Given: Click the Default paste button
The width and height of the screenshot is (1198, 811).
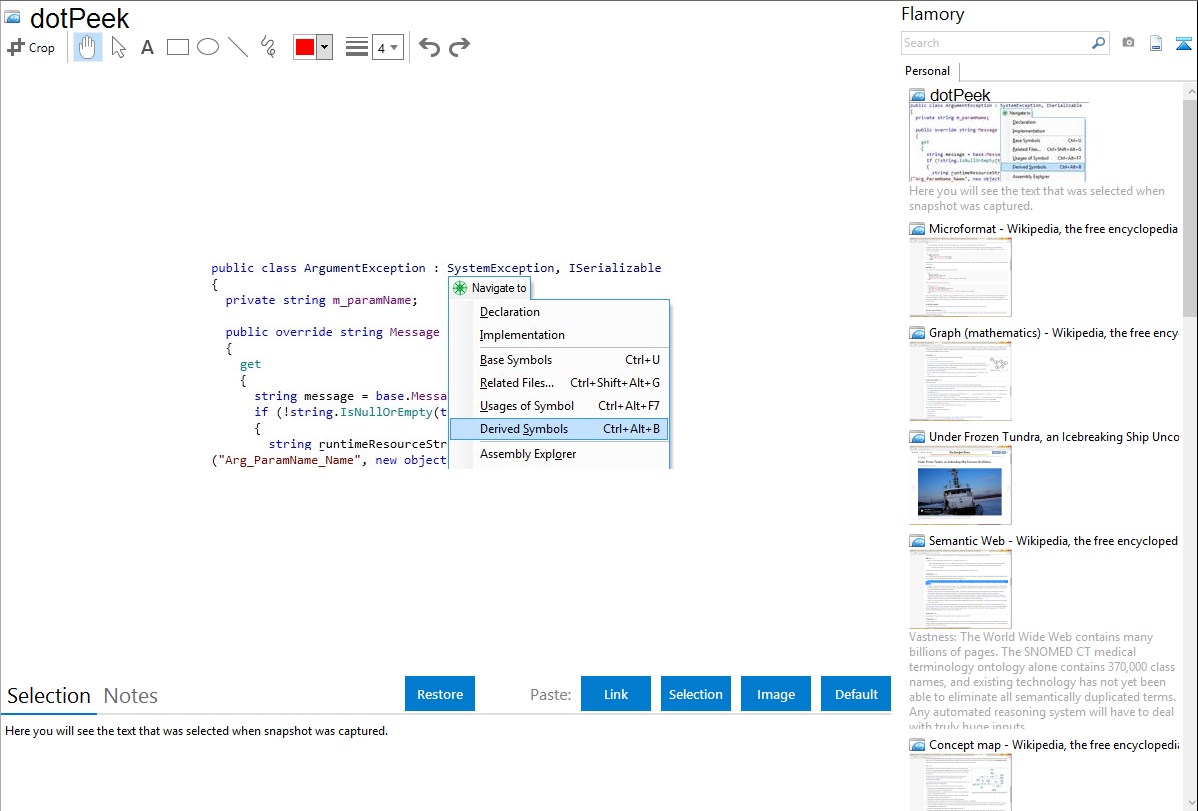Looking at the screenshot, I should [856, 694].
